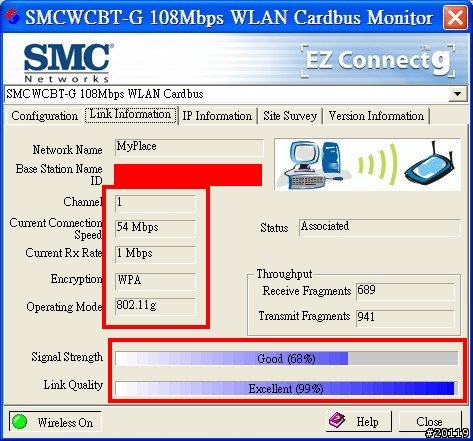
Task: Click the Signal Strength label
Action: [x=67, y=357]
